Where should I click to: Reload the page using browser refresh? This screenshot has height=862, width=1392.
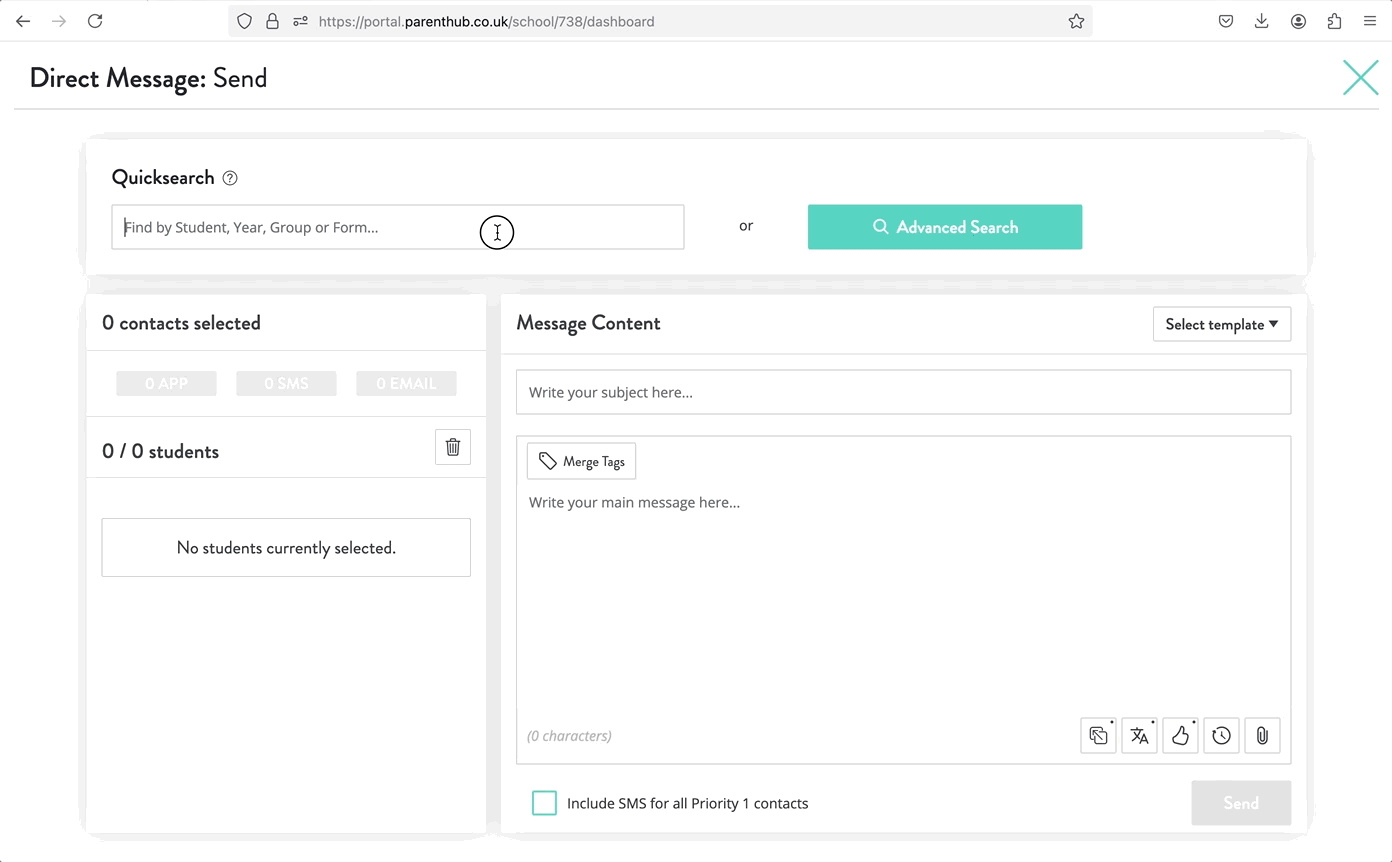pyautogui.click(x=95, y=21)
